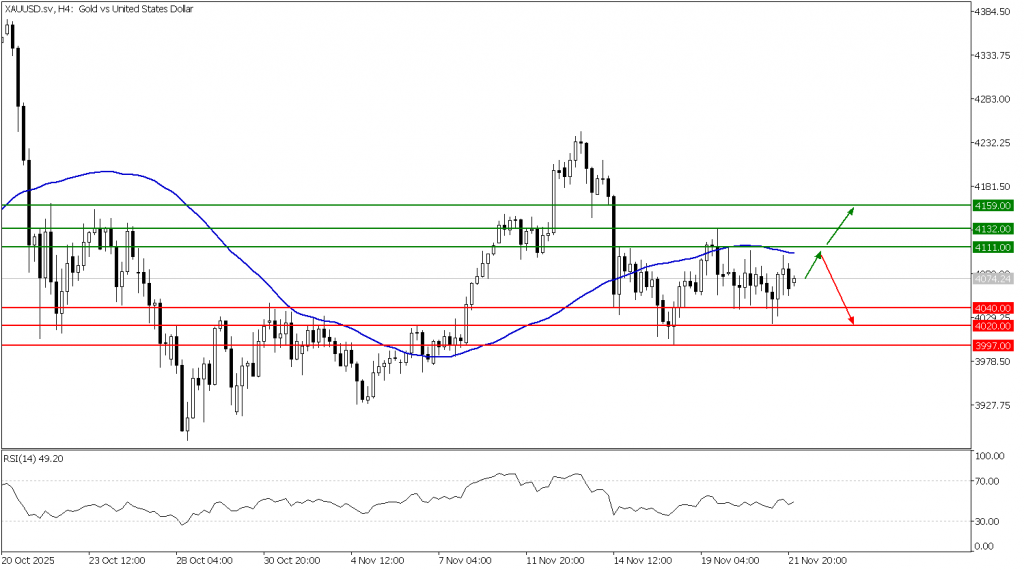Click the RSI(14) 49.20 indicator label
1024x570 pixels.
click(33, 459)
